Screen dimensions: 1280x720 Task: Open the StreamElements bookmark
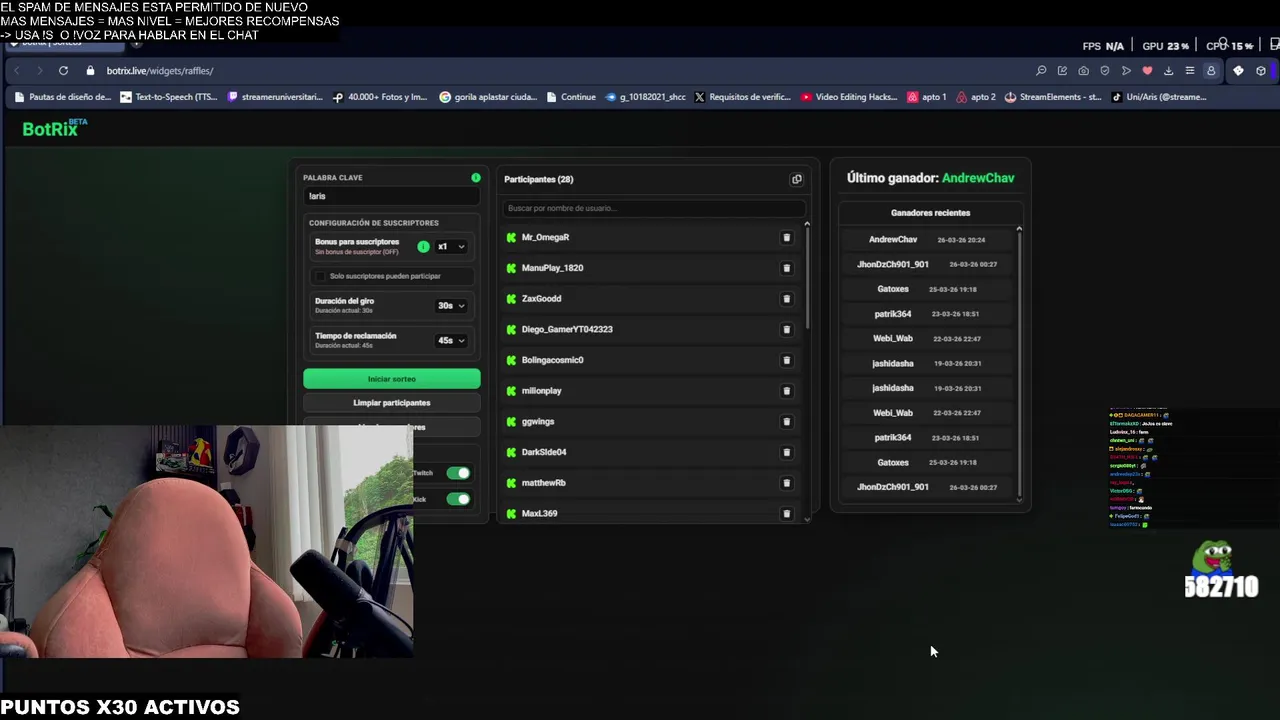[1052, 97]
